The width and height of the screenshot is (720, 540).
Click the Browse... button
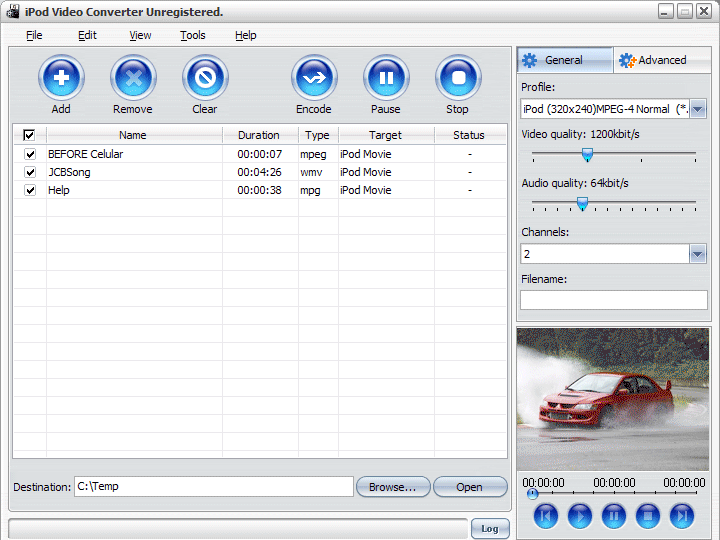coord(393,487)
